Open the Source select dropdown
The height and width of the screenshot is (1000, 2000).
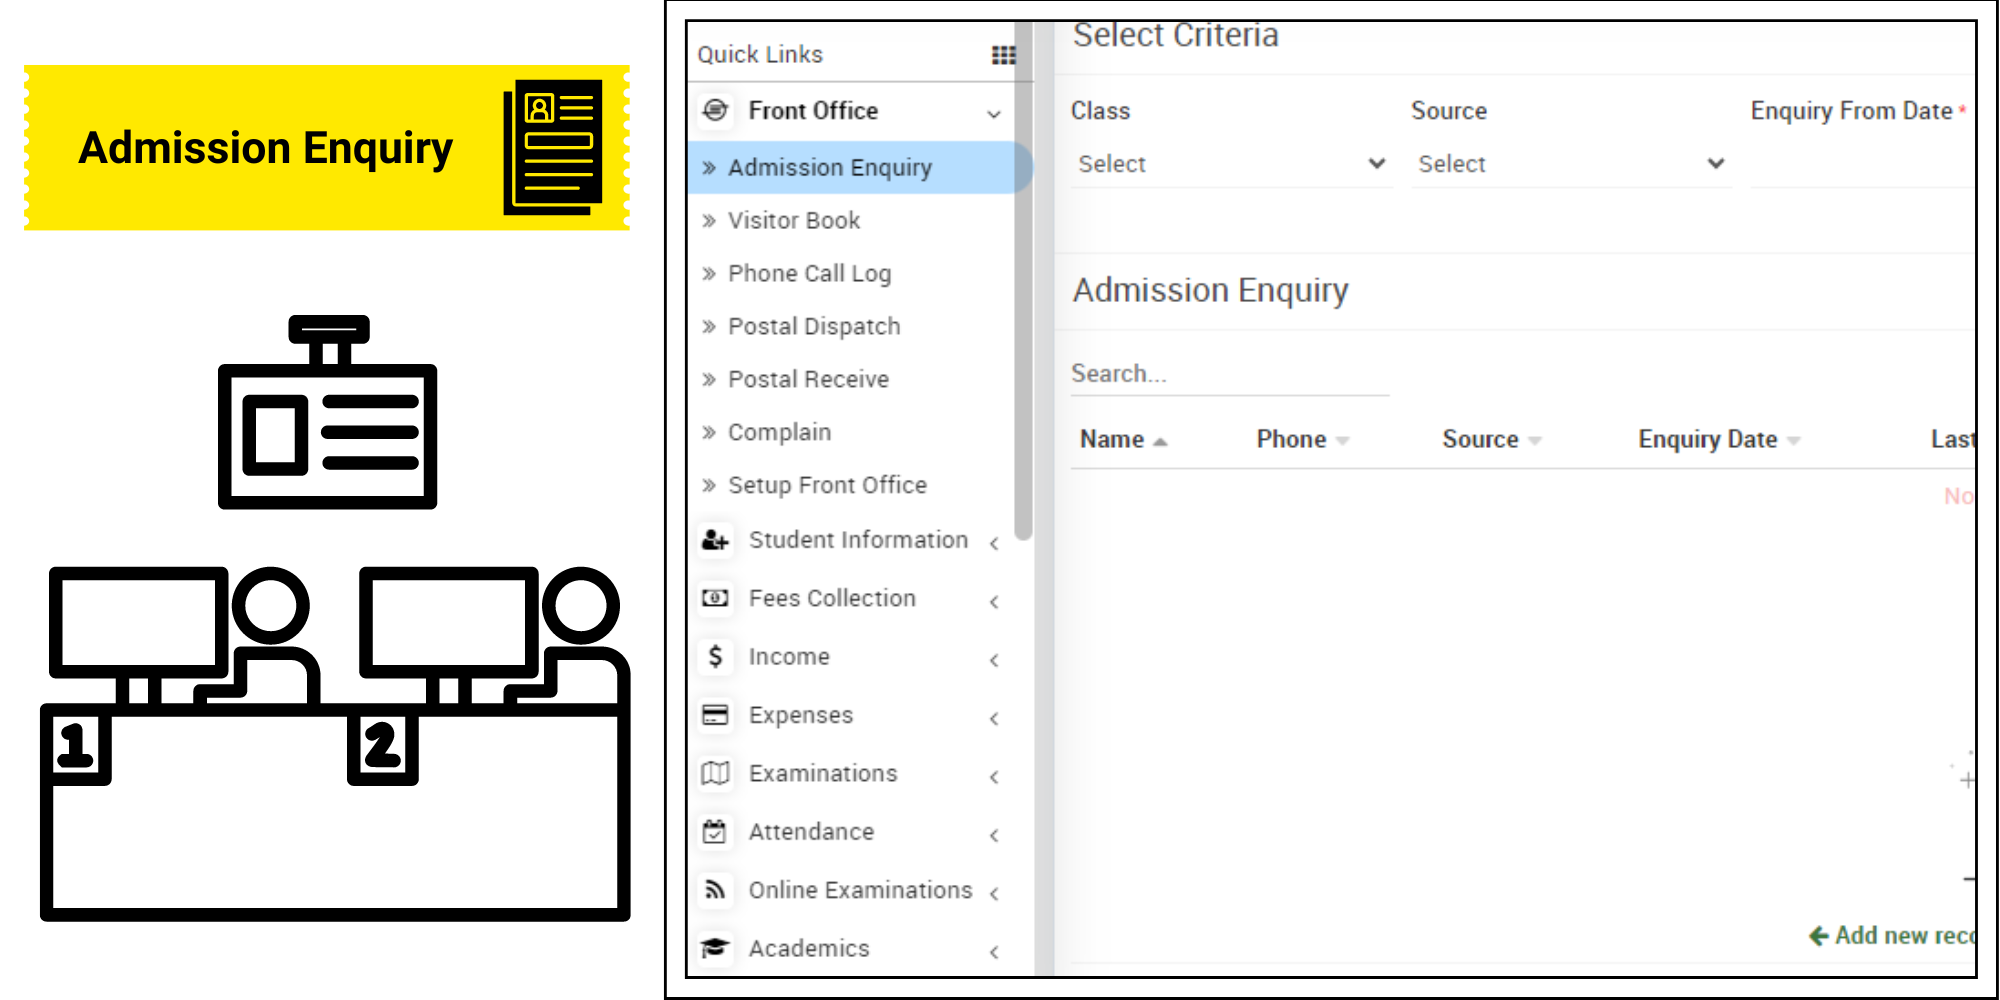point(1570,164)
